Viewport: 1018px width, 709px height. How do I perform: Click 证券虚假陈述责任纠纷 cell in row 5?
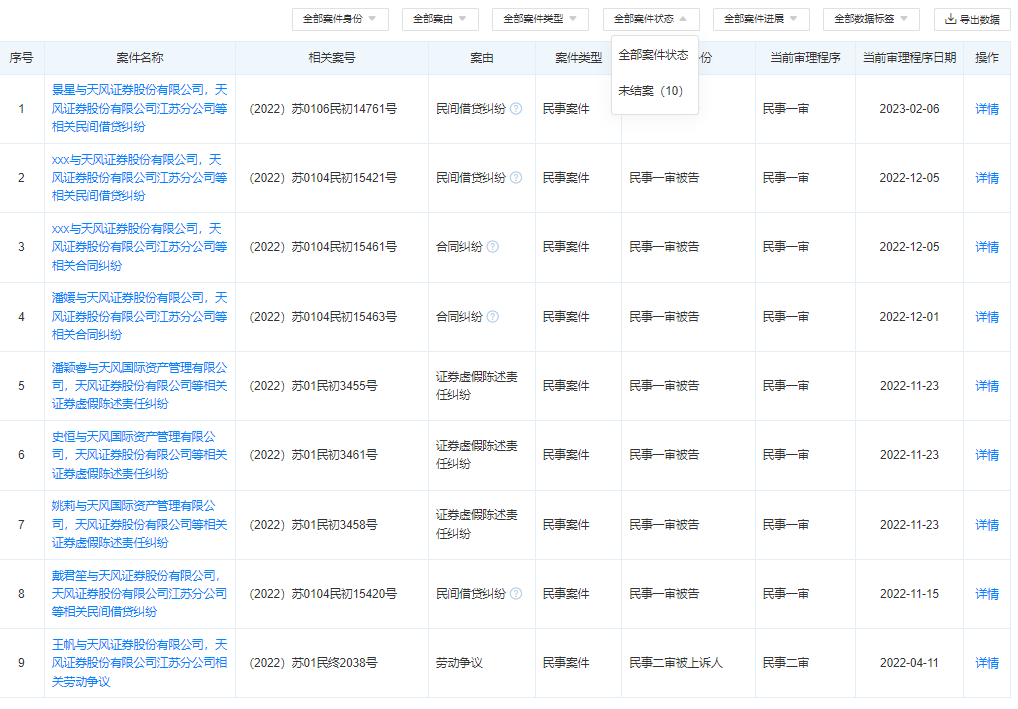tap(477, 386)
